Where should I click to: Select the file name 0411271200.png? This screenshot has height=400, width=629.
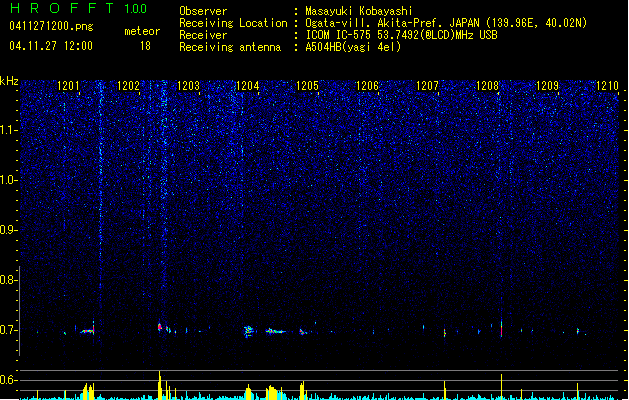pyautogui.click(x=51, y=26)
